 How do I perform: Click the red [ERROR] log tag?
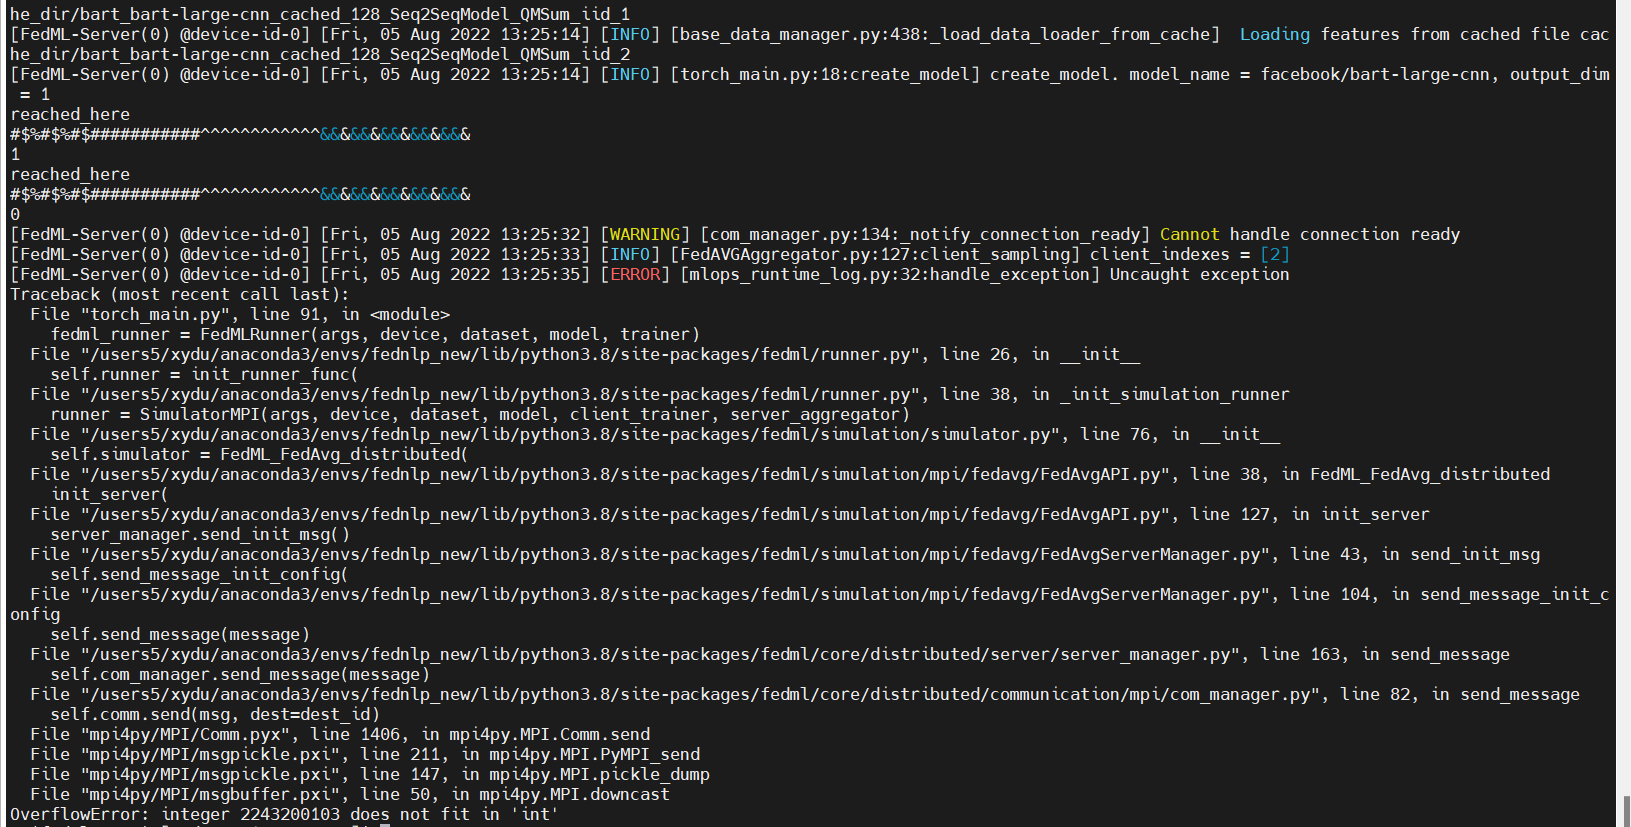[635, 274]
